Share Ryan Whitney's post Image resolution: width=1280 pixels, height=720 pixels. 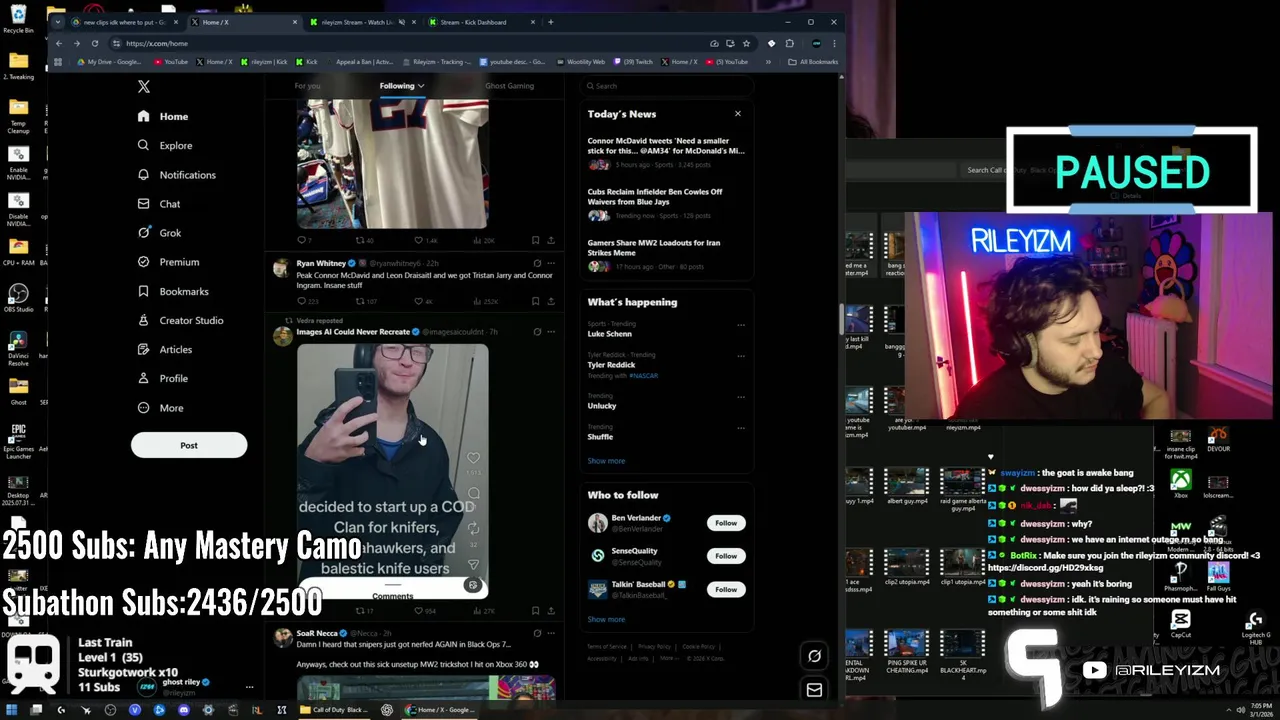(x=551, y=301)
